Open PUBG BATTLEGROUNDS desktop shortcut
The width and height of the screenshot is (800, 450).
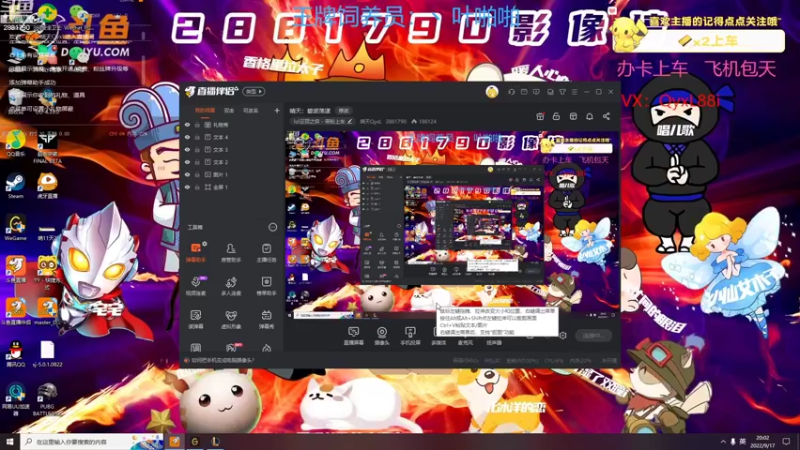click(47, 399)
